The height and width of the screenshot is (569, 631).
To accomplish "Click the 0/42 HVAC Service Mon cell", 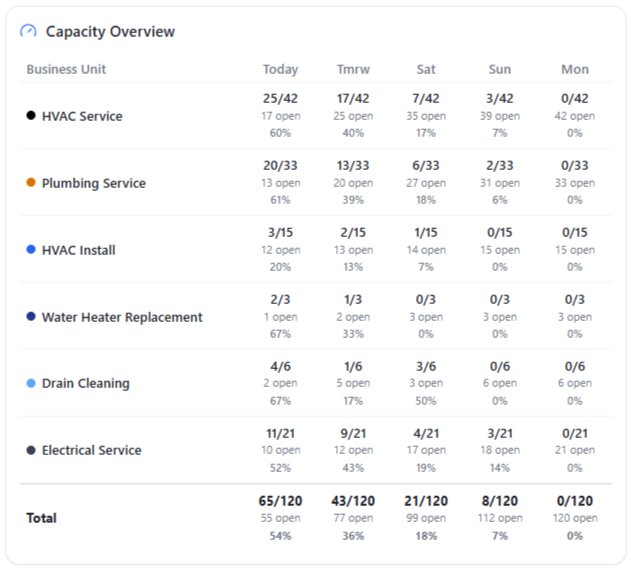I will [x=575, y=115].
